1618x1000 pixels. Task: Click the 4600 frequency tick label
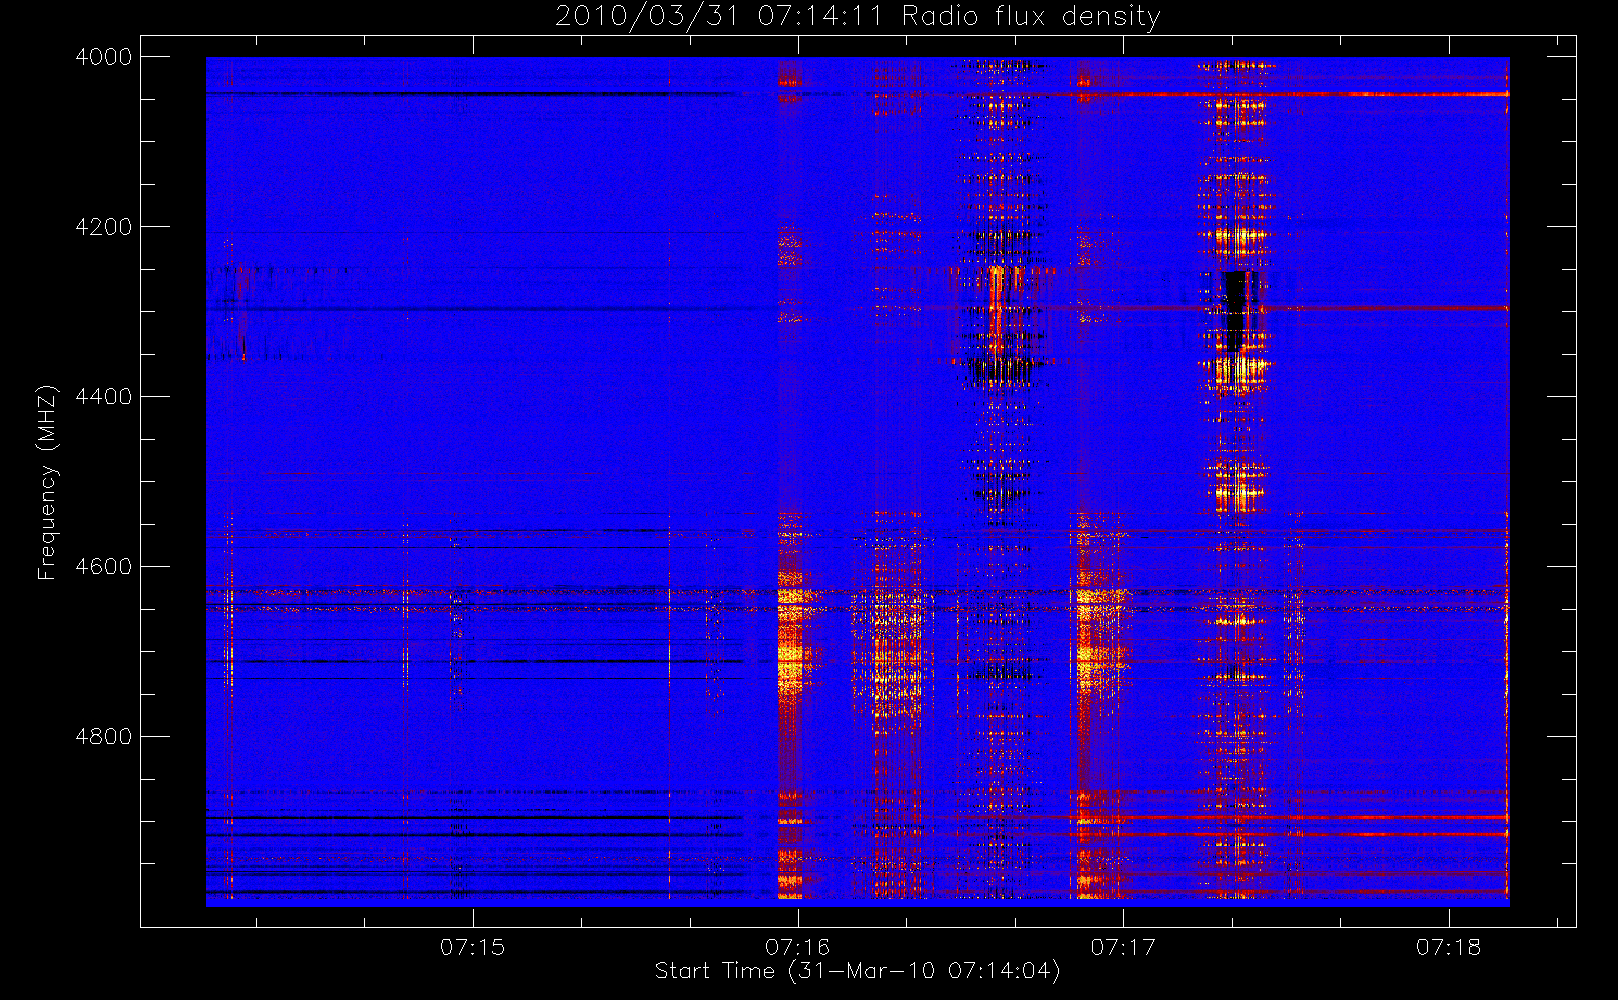(x=104, y=567)
